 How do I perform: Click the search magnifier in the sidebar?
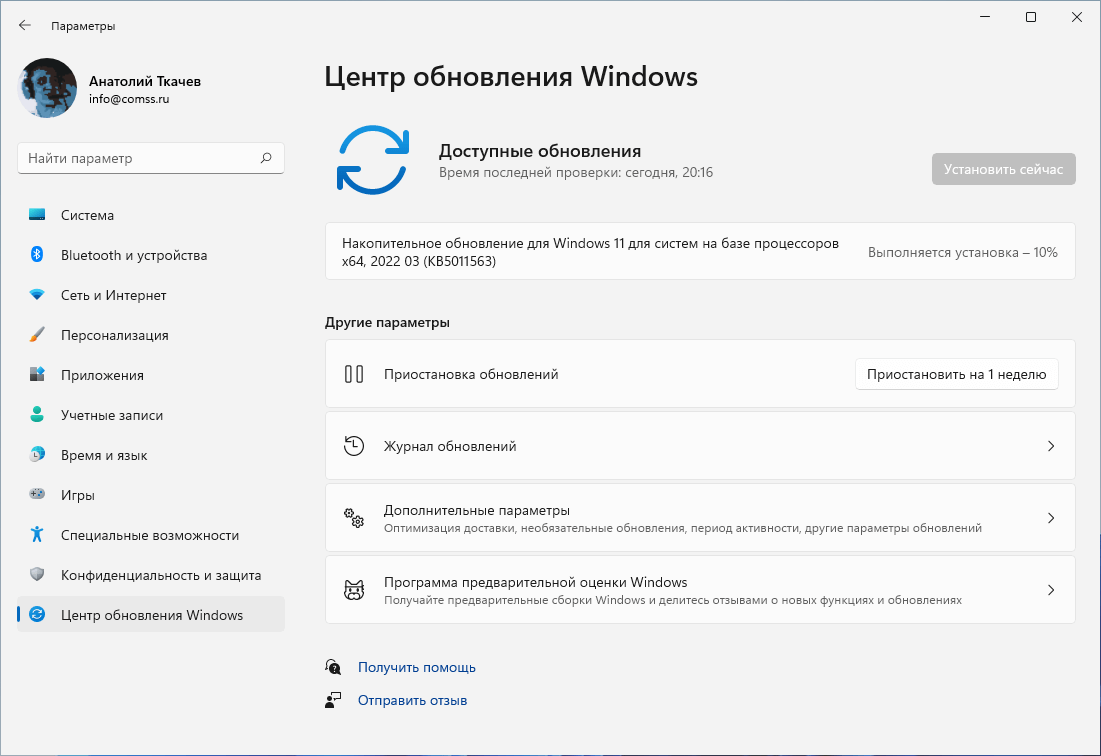[266, 157]
